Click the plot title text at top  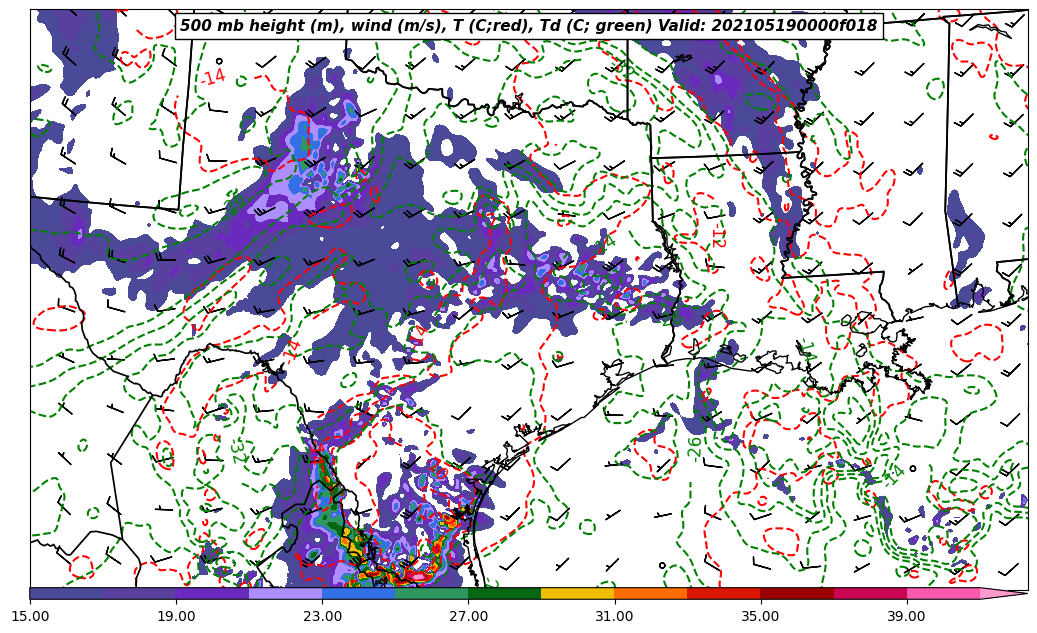tap(528, 26)
